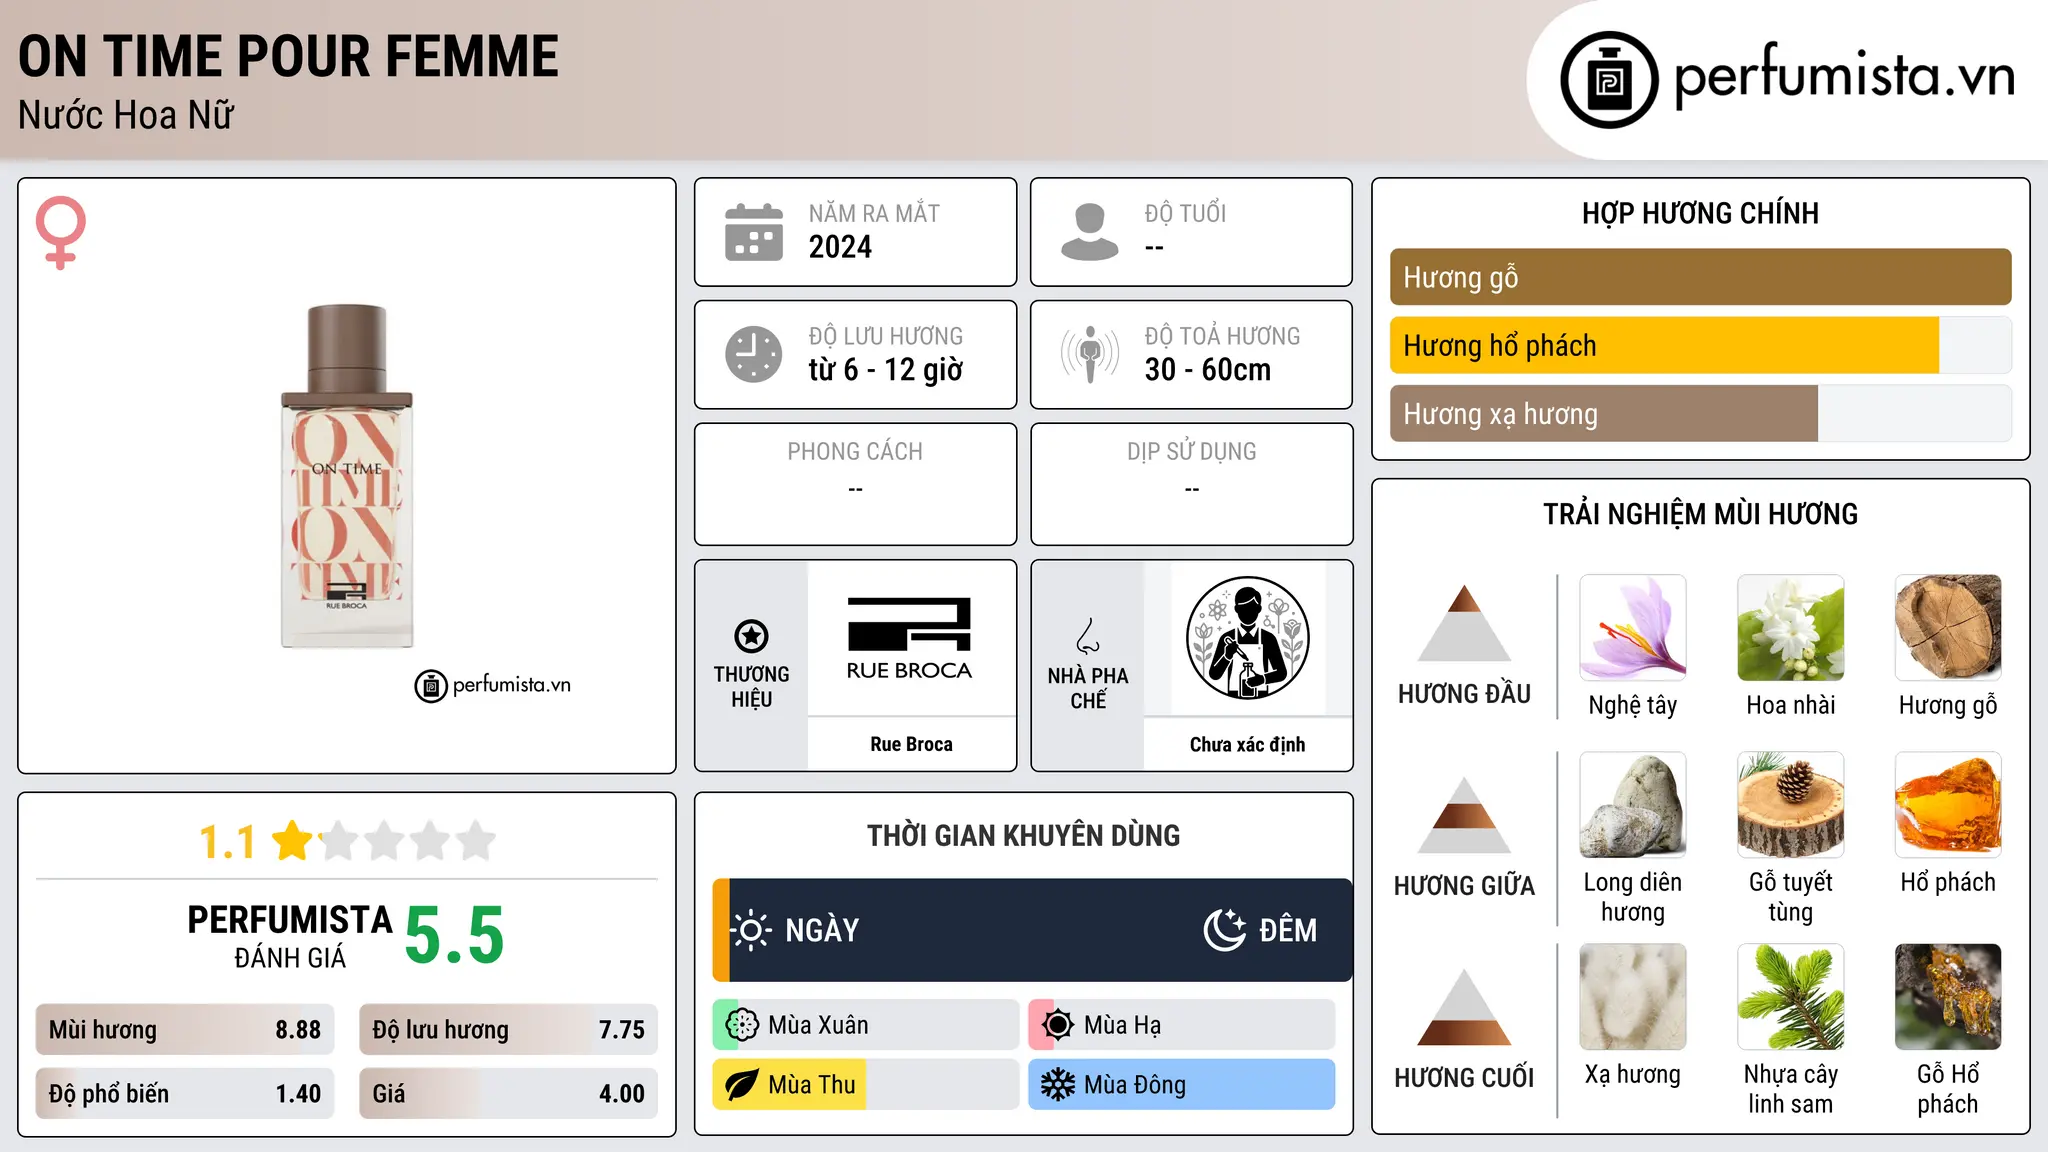Click the Hương giữa pyramid icon
Screen dimensions: 2048x1152
point(1464,815)
